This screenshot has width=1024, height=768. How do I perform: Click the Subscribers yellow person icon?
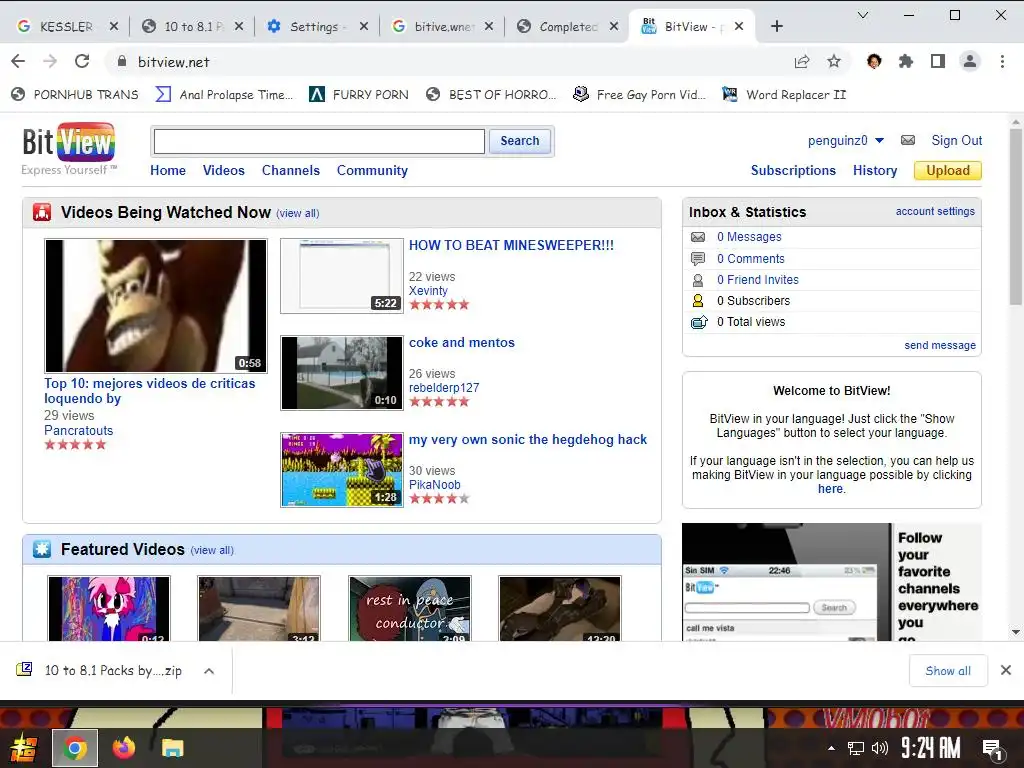click(698, 300)
